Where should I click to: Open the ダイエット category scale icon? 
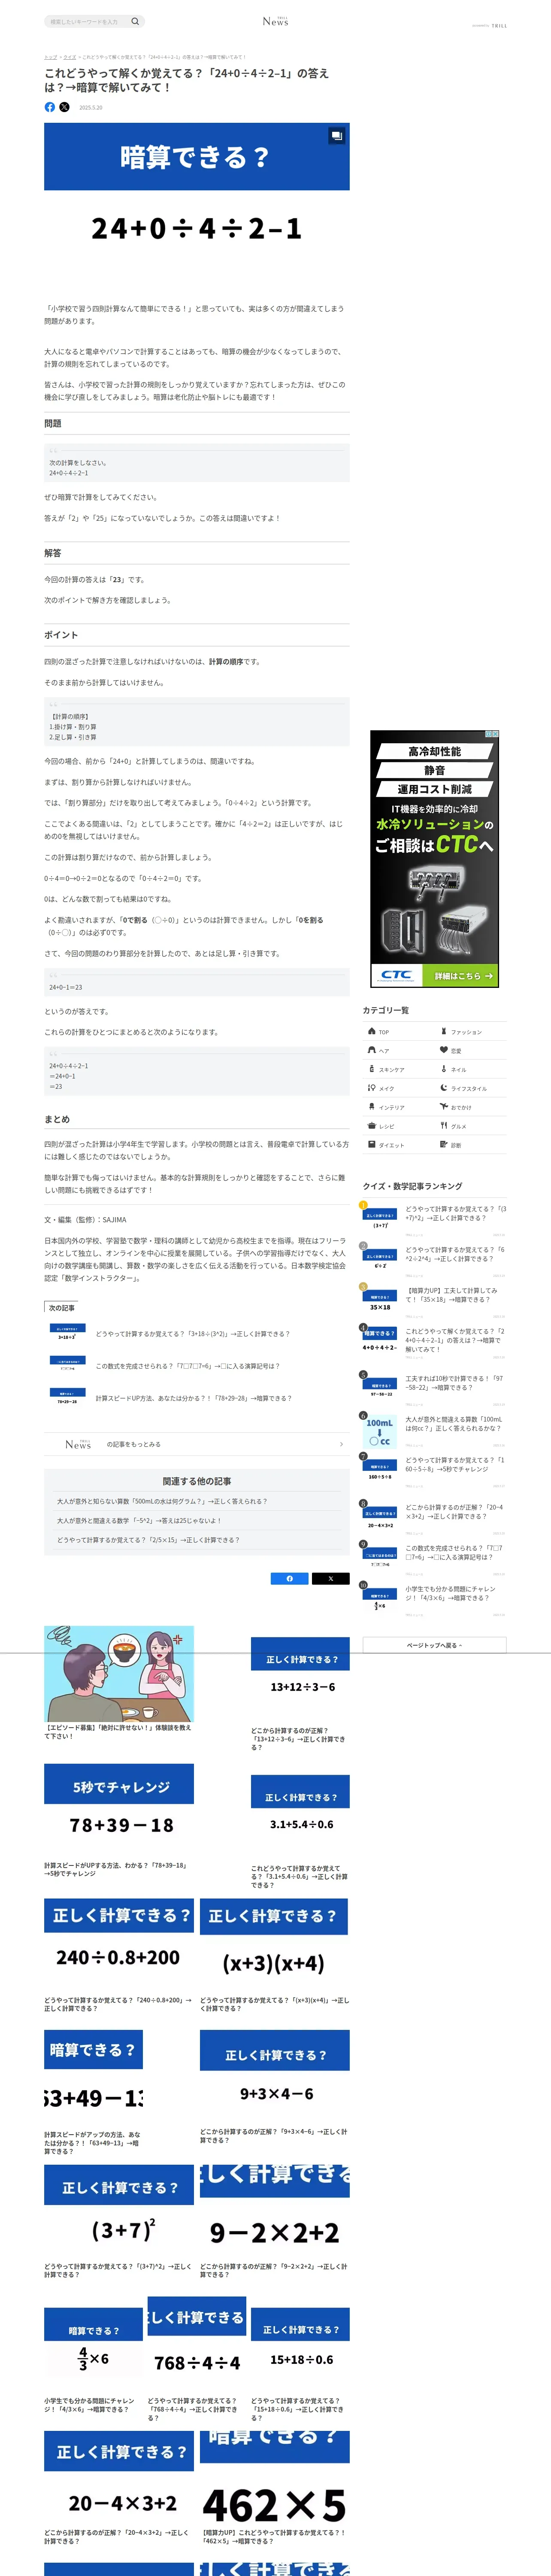coord(372,1145)
